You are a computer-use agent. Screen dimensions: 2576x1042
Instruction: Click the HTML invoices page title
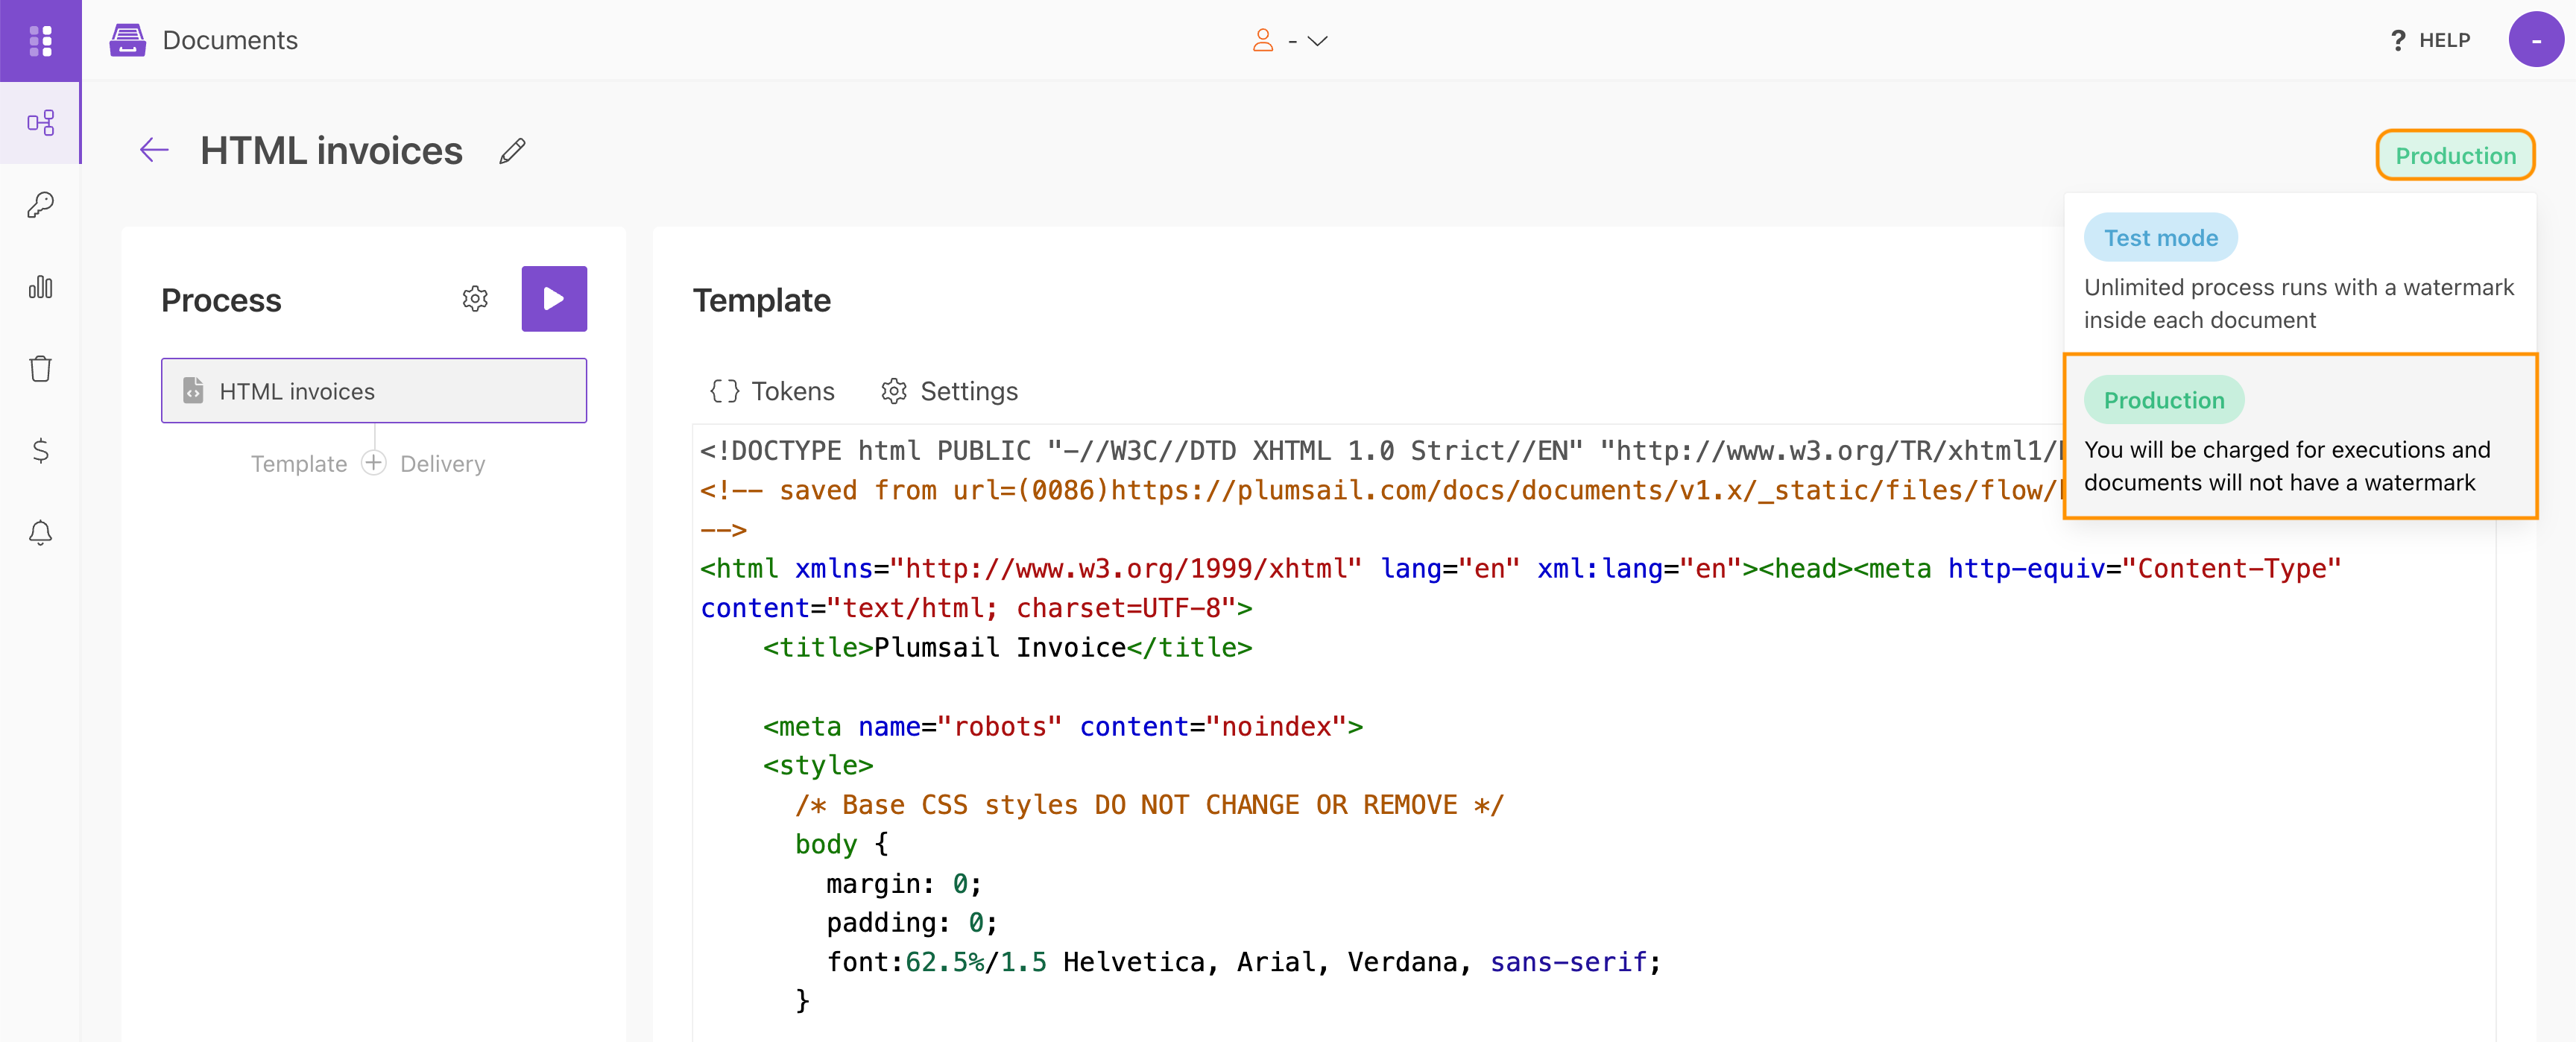(x=332, y=151)
